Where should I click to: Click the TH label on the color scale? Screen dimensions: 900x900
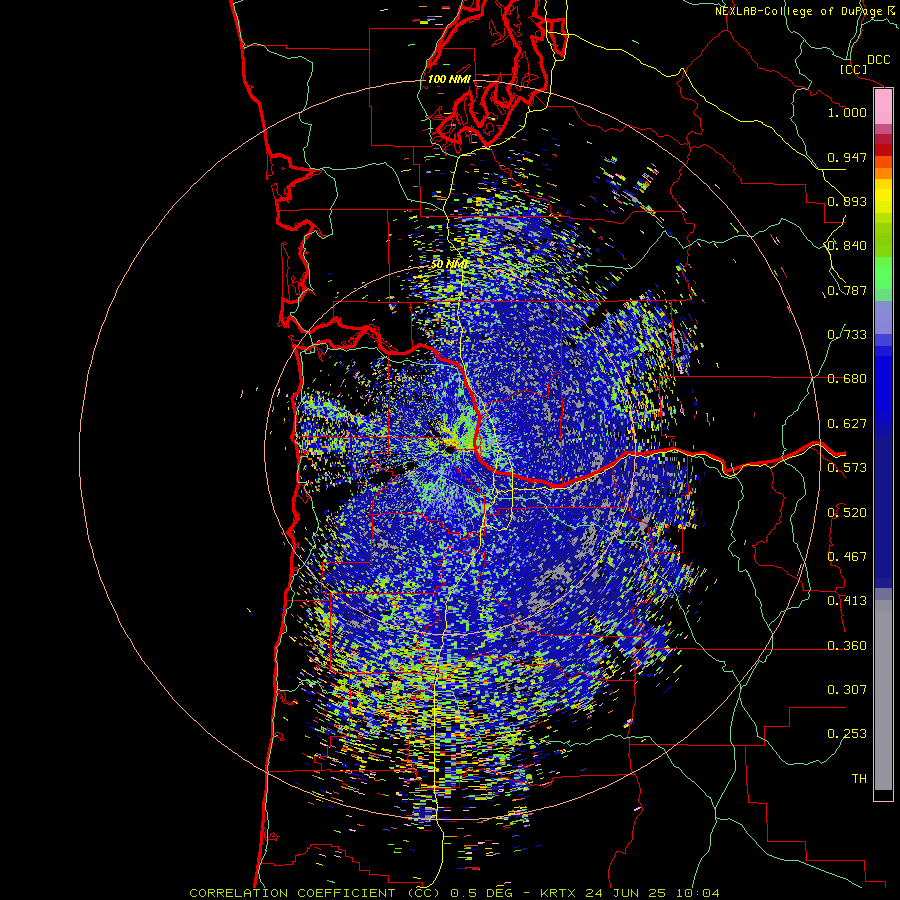(859, 779)
